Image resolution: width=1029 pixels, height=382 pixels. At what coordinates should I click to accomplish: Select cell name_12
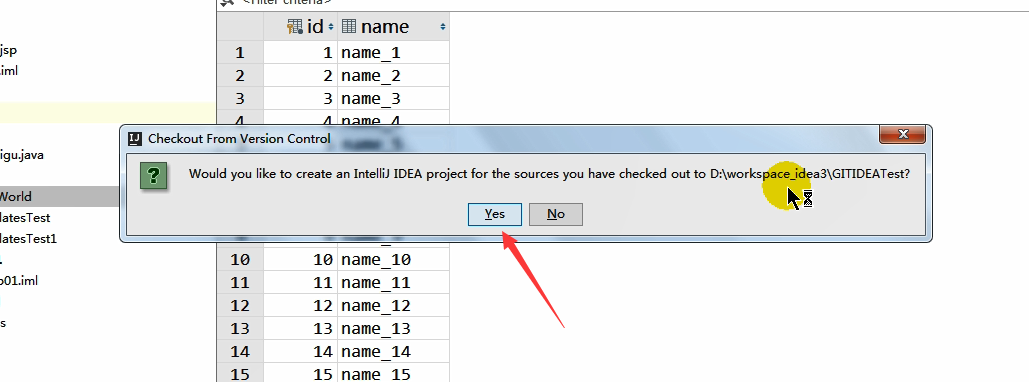(393, 306)
